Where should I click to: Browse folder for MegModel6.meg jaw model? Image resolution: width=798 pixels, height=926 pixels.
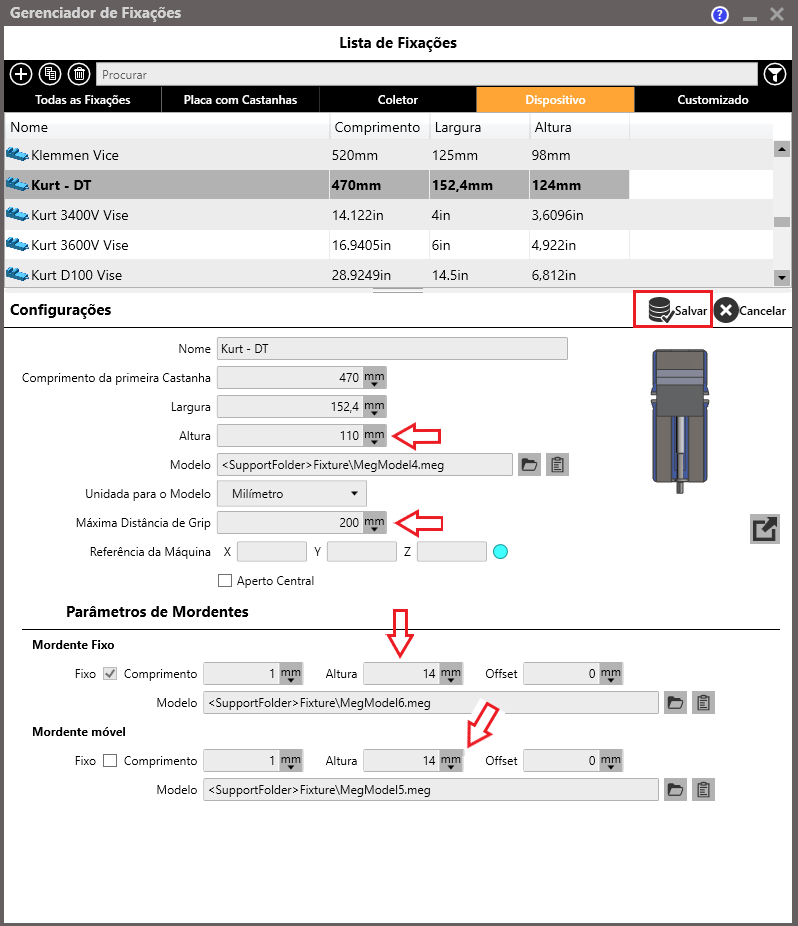(x=675, y=703)
